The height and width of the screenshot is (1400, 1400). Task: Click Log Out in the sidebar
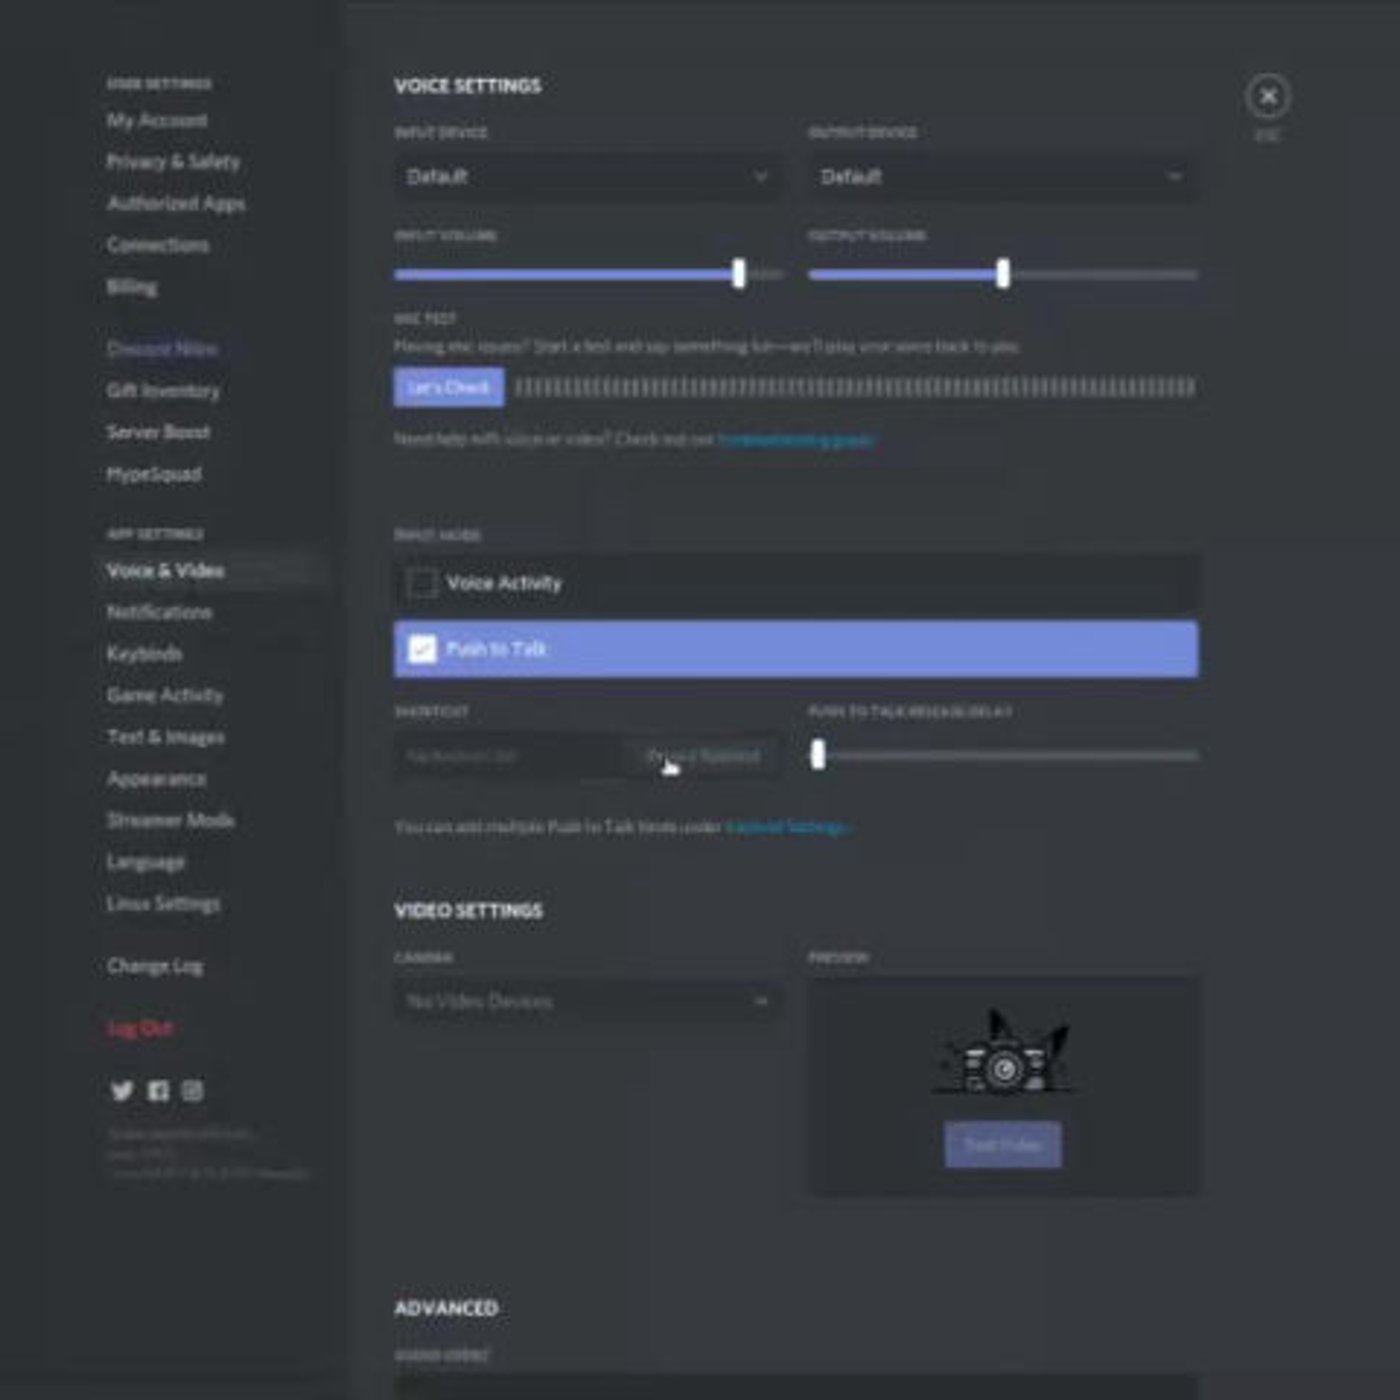click(x=139, y=1028)
